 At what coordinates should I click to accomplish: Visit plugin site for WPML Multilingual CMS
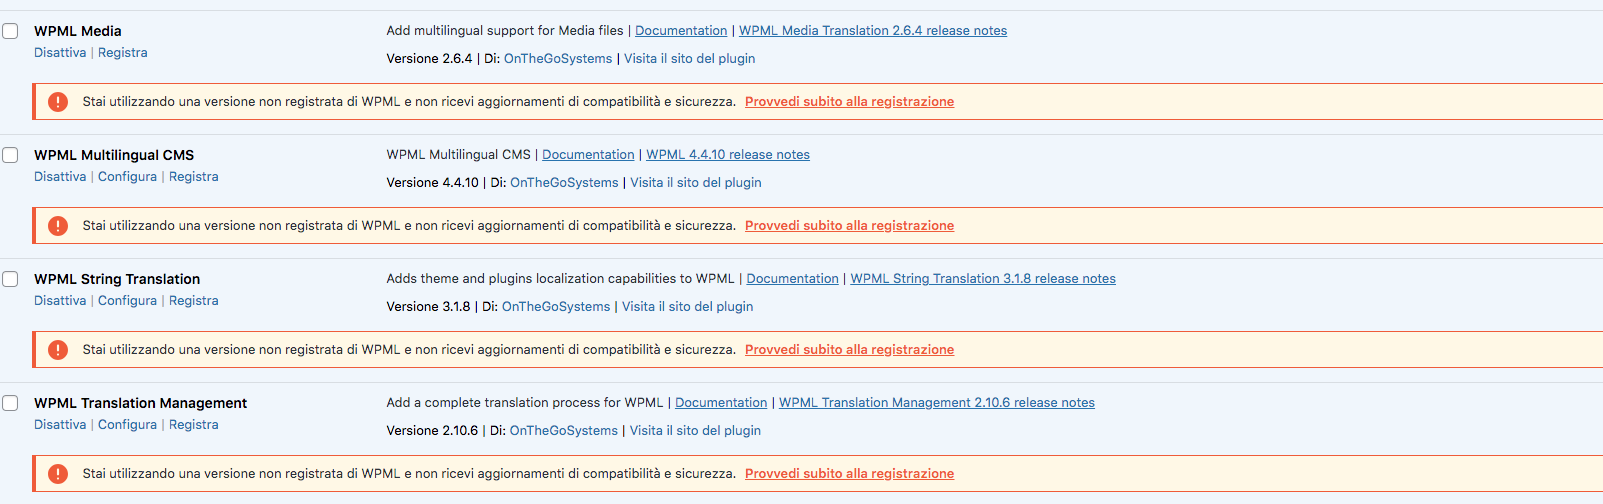[x=696, y=183]
